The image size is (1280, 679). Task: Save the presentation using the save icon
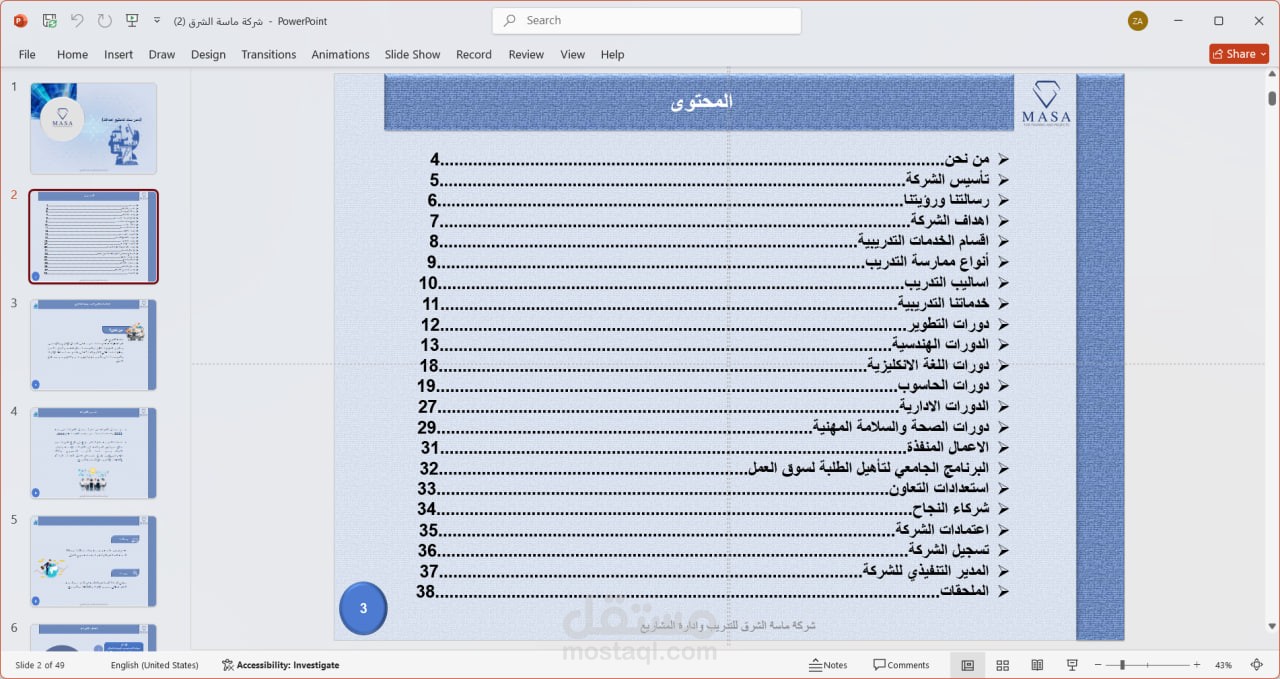[50, 20]
